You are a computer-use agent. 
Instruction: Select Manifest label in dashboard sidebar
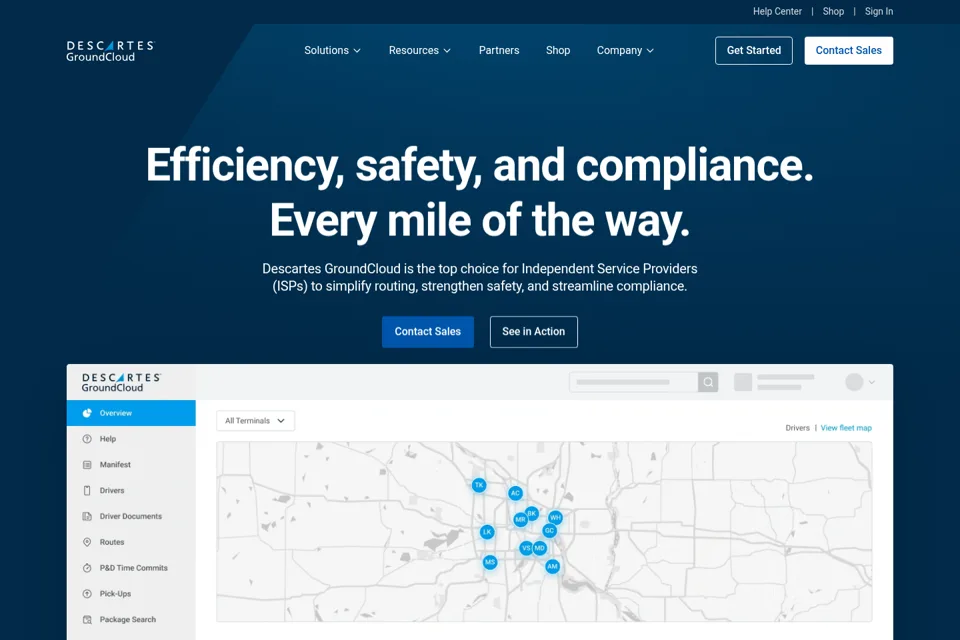click(115, 465)
